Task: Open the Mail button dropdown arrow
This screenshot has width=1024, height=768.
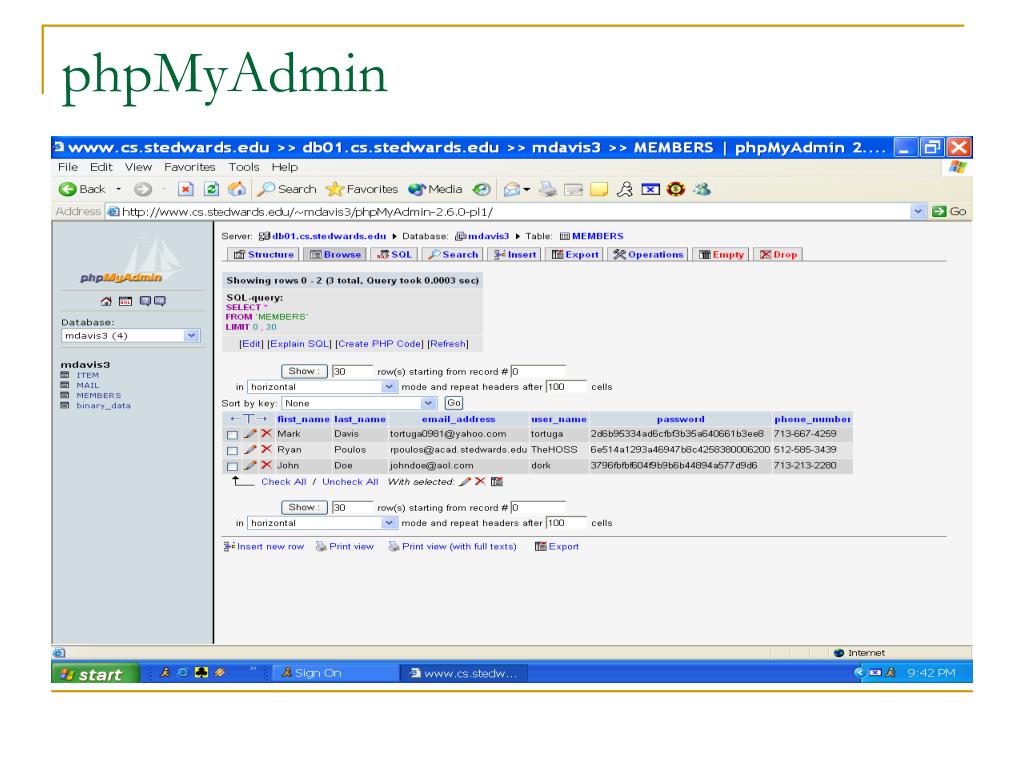Action: click(x=526, y=189)
